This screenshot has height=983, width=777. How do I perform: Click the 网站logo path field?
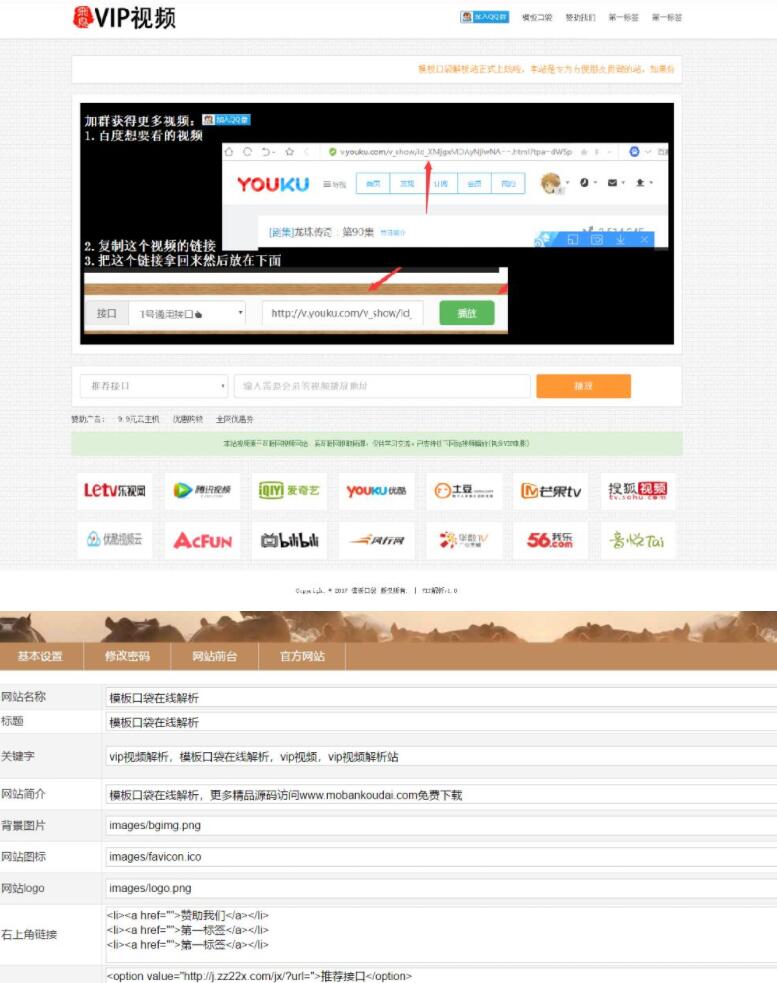(x=441, y=888)
